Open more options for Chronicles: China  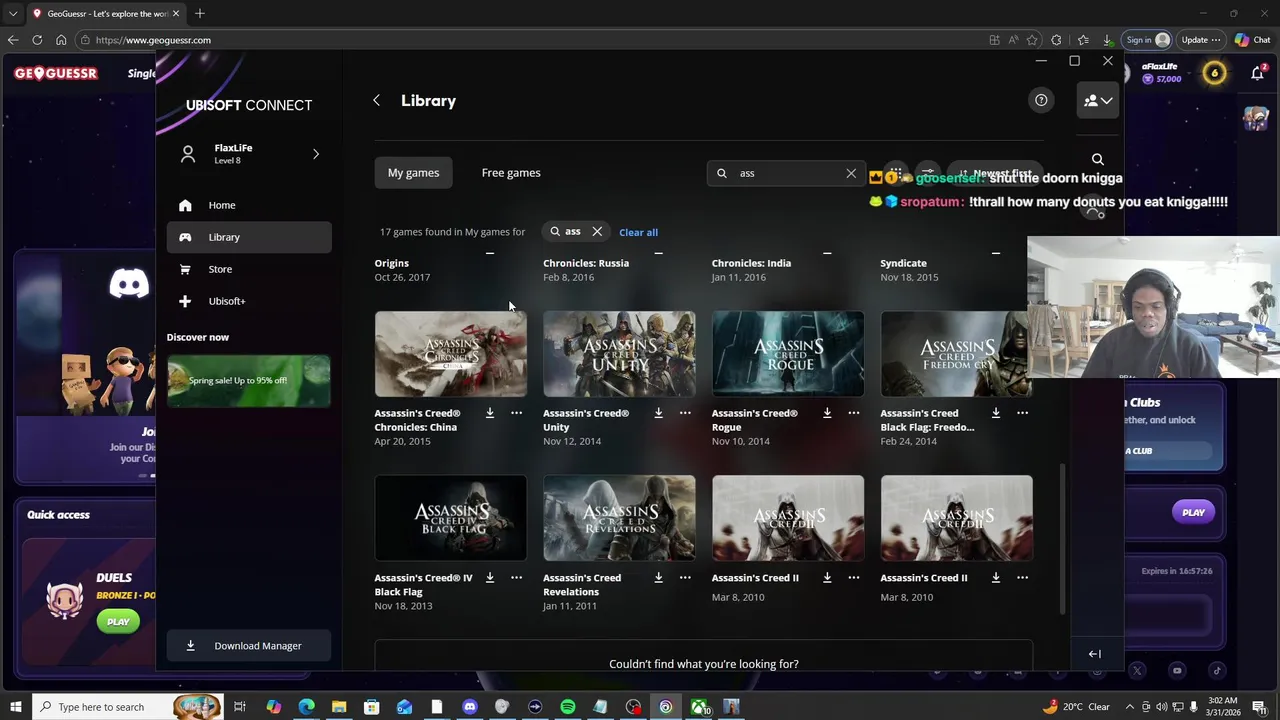pyautogui.click(x=516, y=413)
